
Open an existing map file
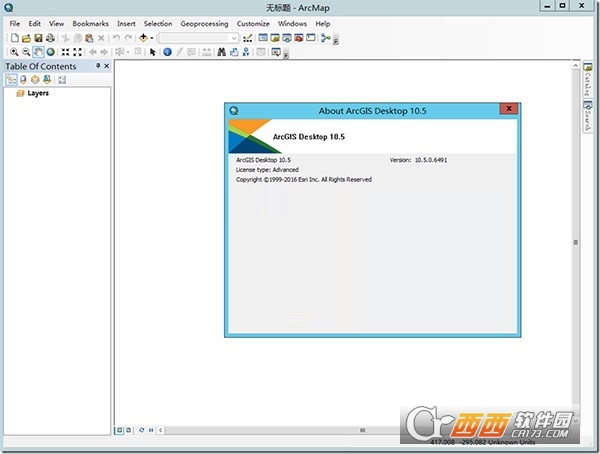pyautogui.click(x=26, y=38)
